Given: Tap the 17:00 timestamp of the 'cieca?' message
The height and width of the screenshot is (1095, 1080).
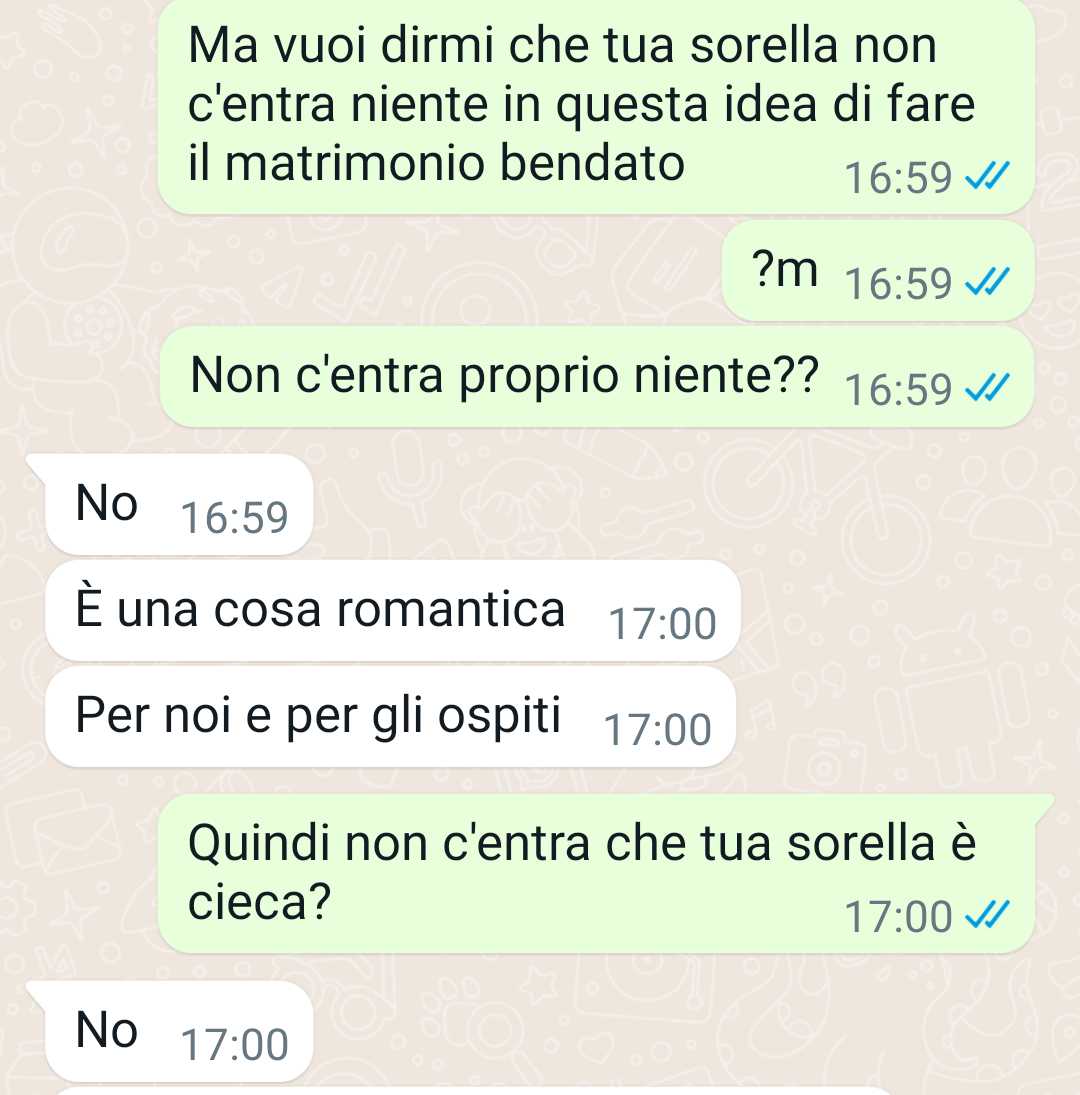Looking at the screenshot, I should pos(898,916).
